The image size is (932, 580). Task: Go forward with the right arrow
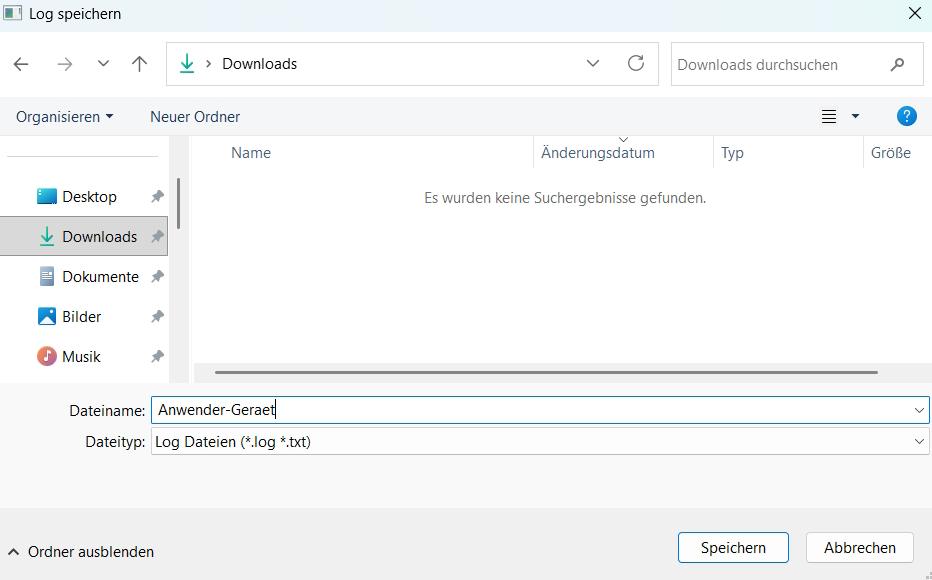click(x=64, y=64)
